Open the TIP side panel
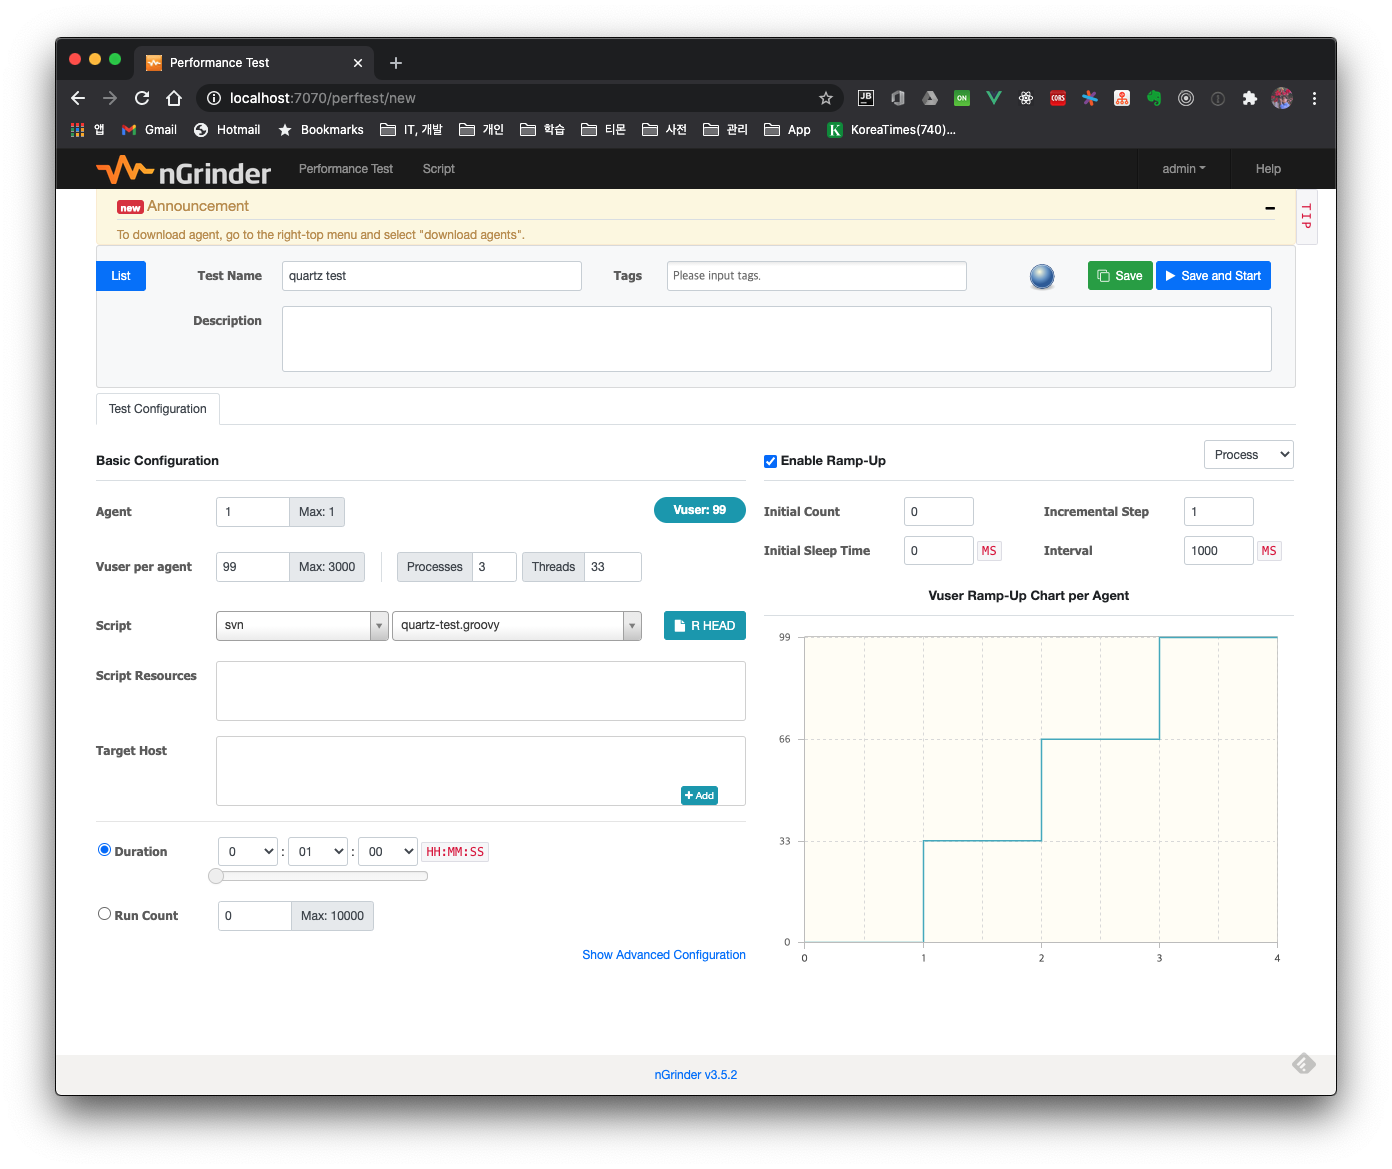This screenshot has width=1392, height=1169. coord(1306,216)
